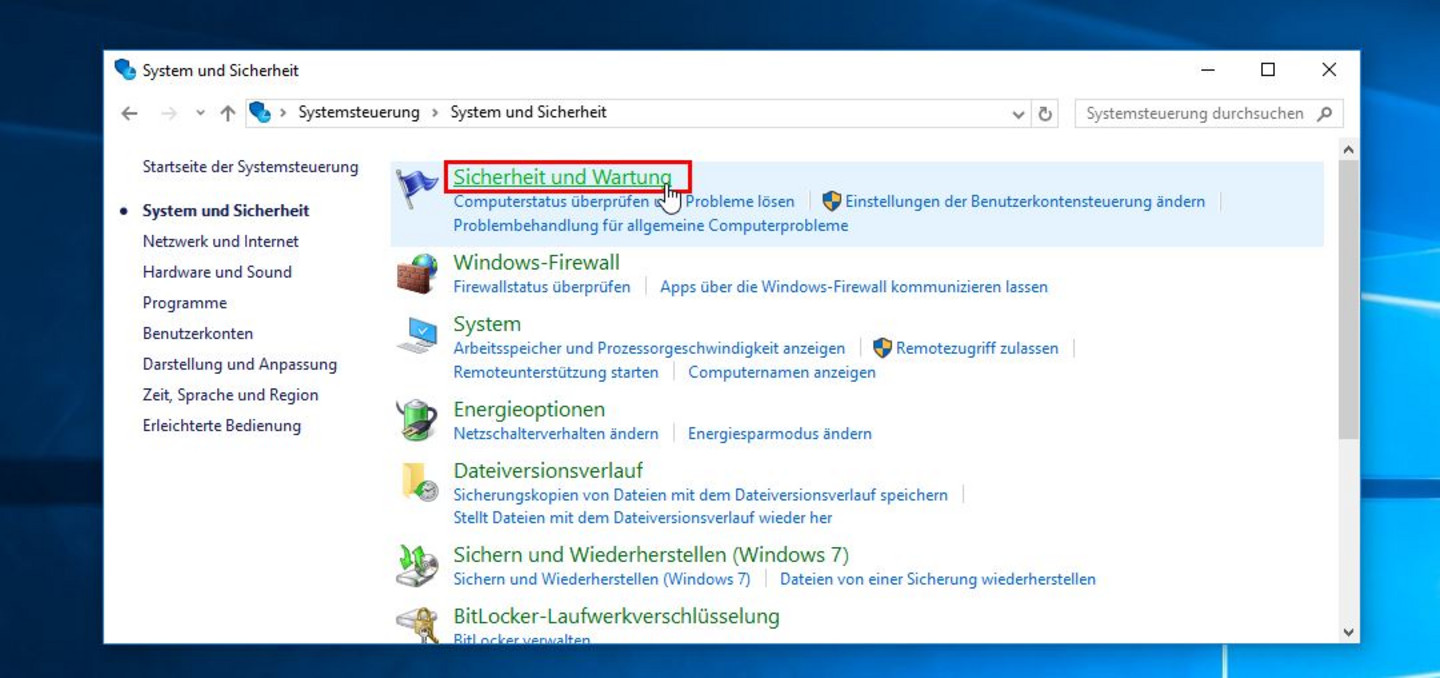1440x678 pixels.
Task: Go up one level with up arrow
Action: click(x=228, y=113)
